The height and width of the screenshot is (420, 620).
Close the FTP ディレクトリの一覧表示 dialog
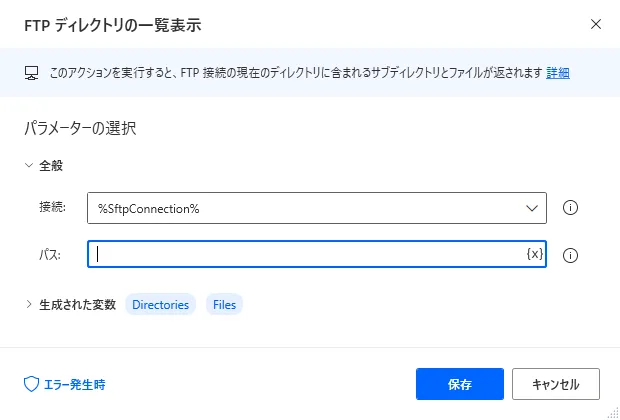(x=596, y=23)
